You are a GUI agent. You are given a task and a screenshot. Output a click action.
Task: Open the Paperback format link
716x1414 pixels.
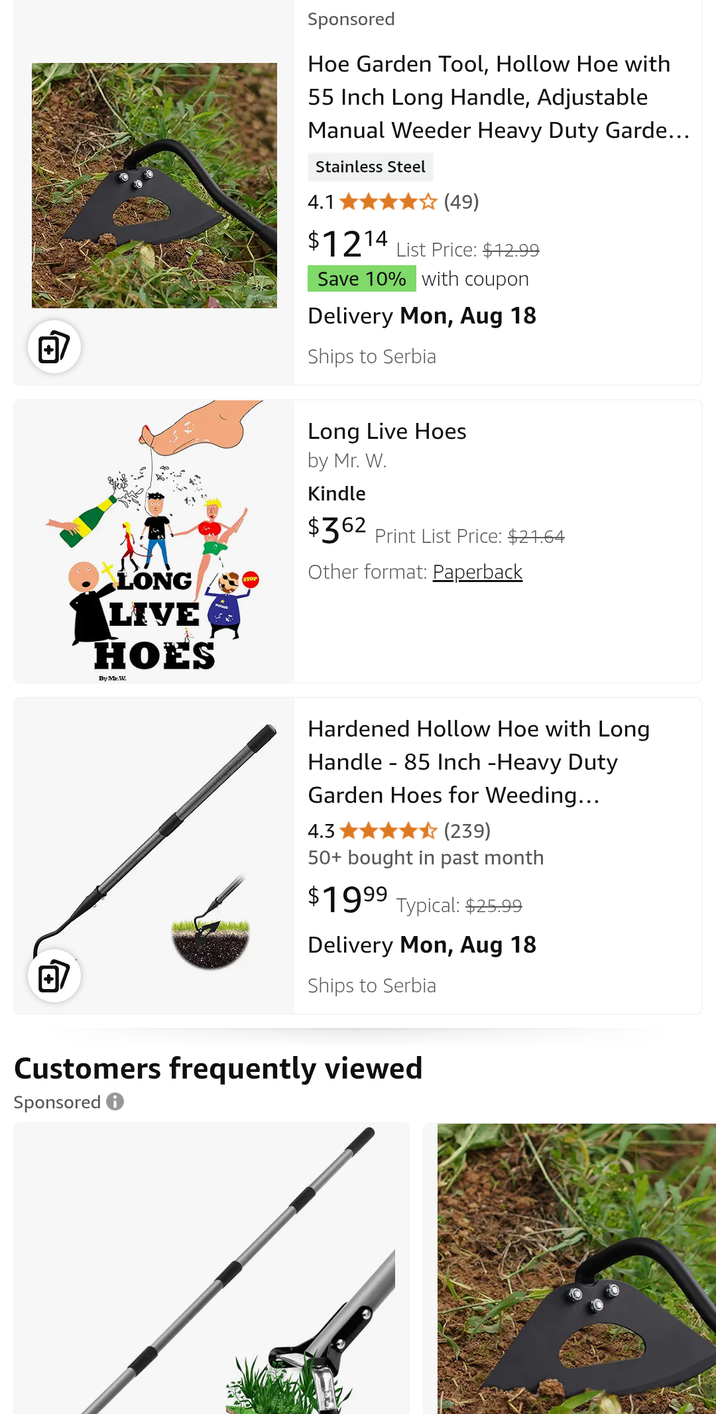477,571
